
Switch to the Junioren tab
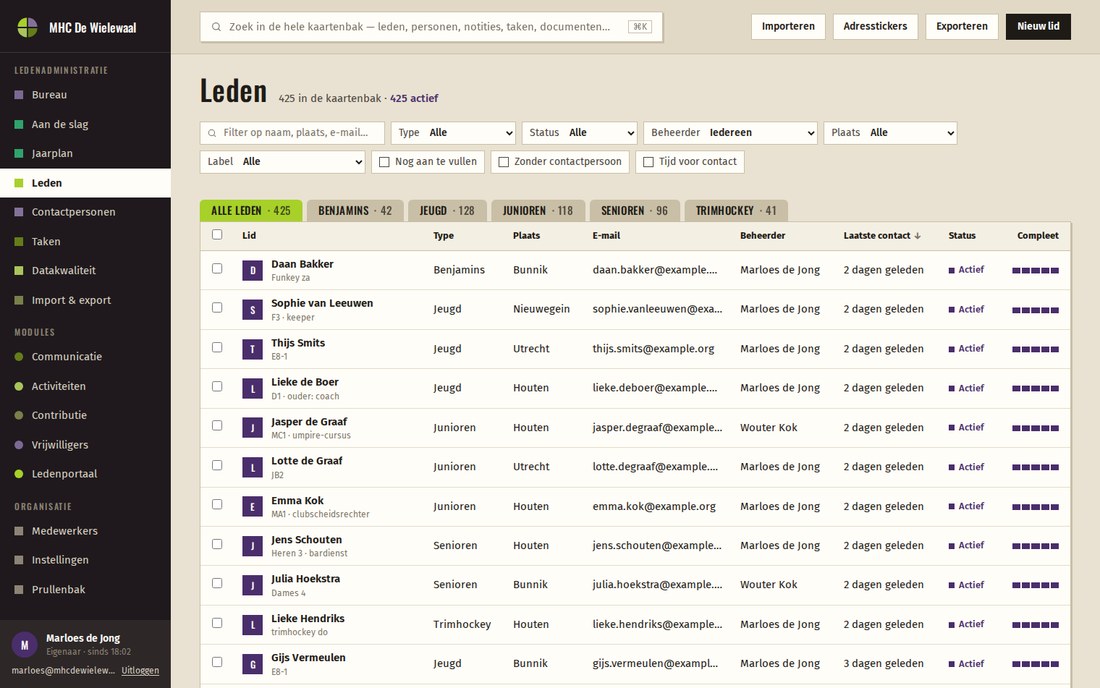(x=538, y=210)
